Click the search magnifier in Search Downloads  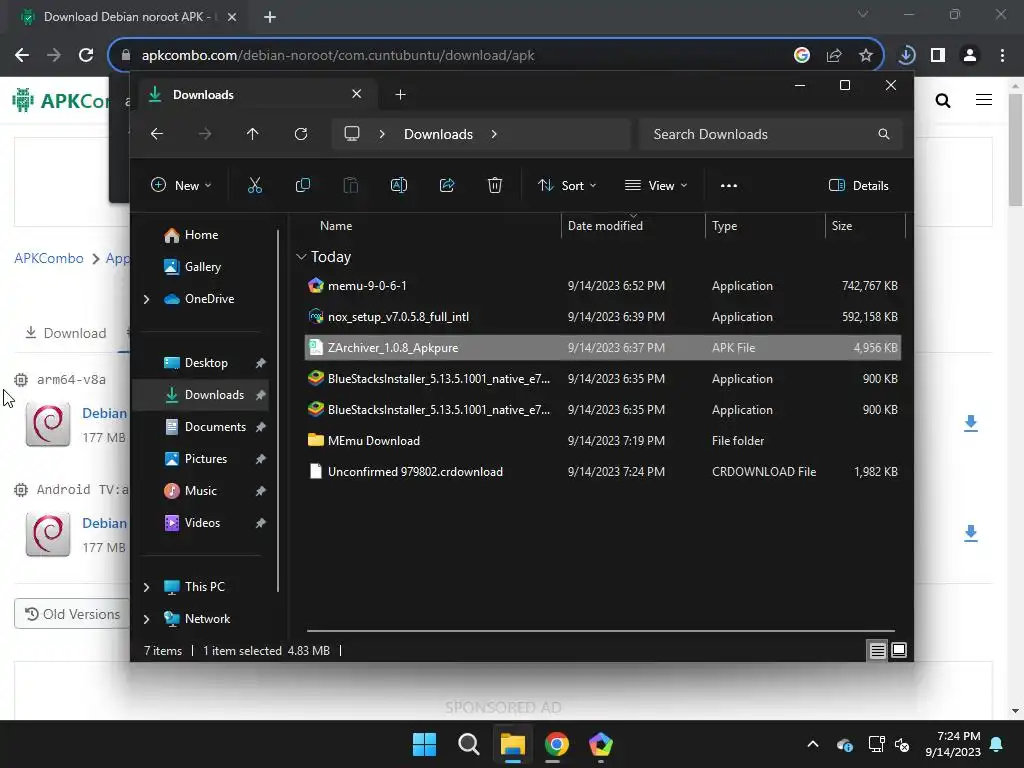(x=884, y=134)
